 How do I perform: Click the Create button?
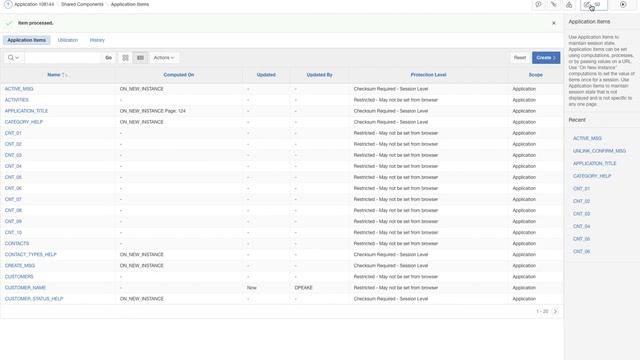[546, 58]
